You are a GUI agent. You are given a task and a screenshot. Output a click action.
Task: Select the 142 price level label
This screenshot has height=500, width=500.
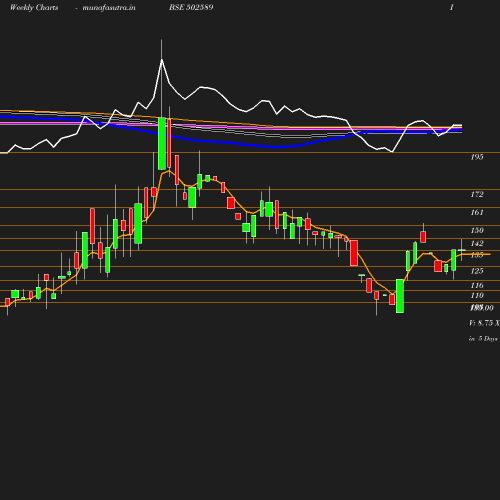pos(477,243)
